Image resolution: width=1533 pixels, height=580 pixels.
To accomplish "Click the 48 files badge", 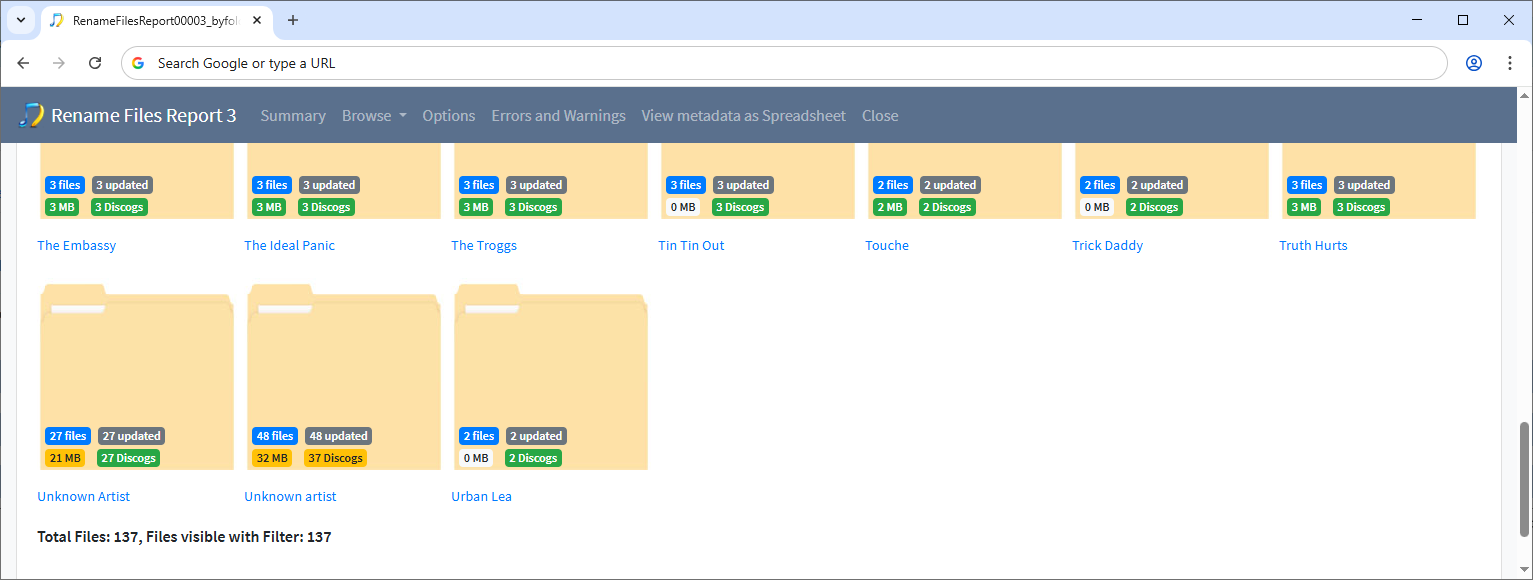I will point(275,436).
